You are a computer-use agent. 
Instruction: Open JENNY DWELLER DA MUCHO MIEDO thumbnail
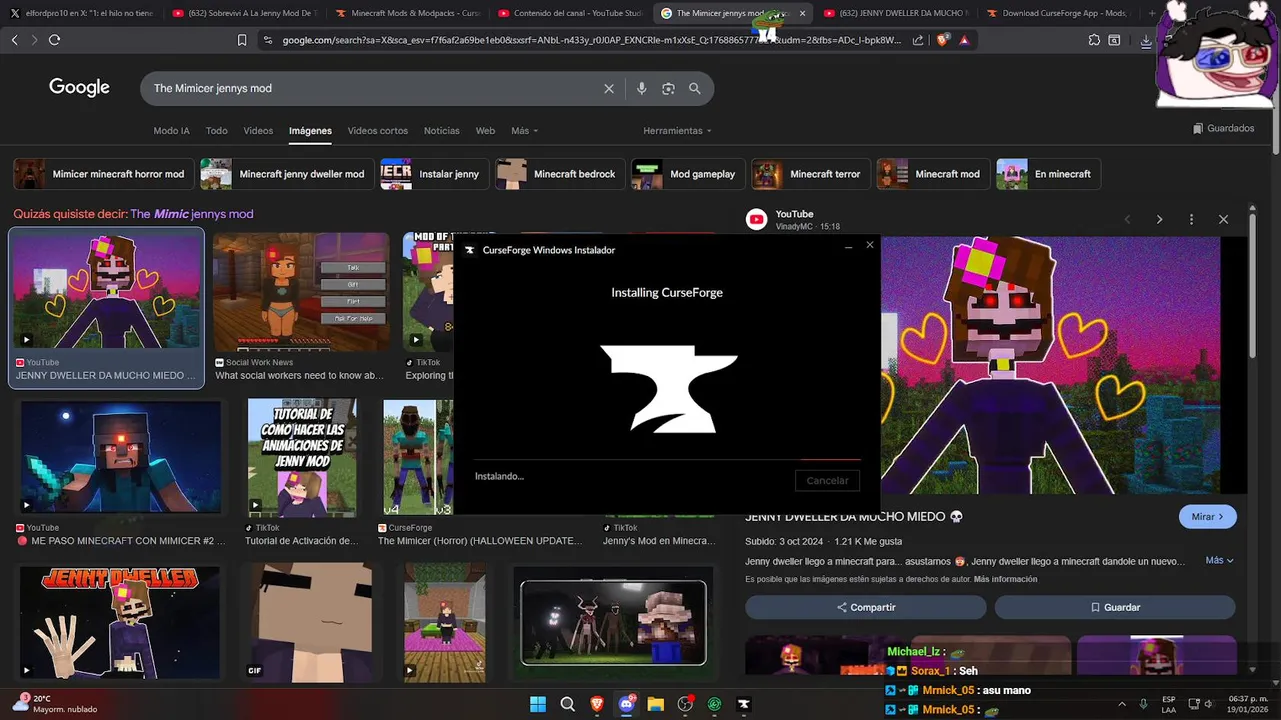(107, 291)
